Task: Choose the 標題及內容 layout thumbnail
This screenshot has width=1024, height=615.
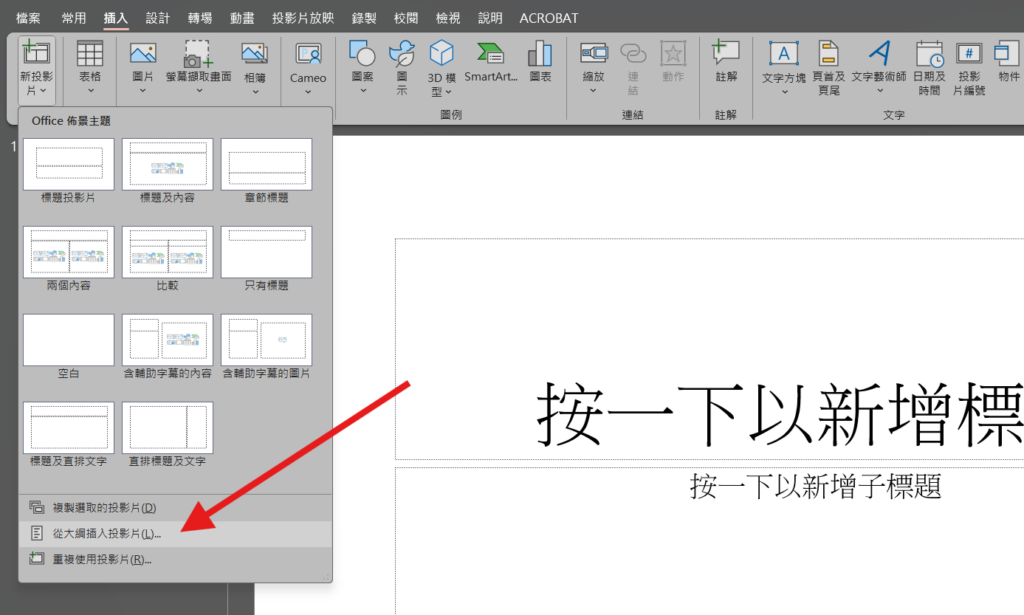Action: pos(167,165)
